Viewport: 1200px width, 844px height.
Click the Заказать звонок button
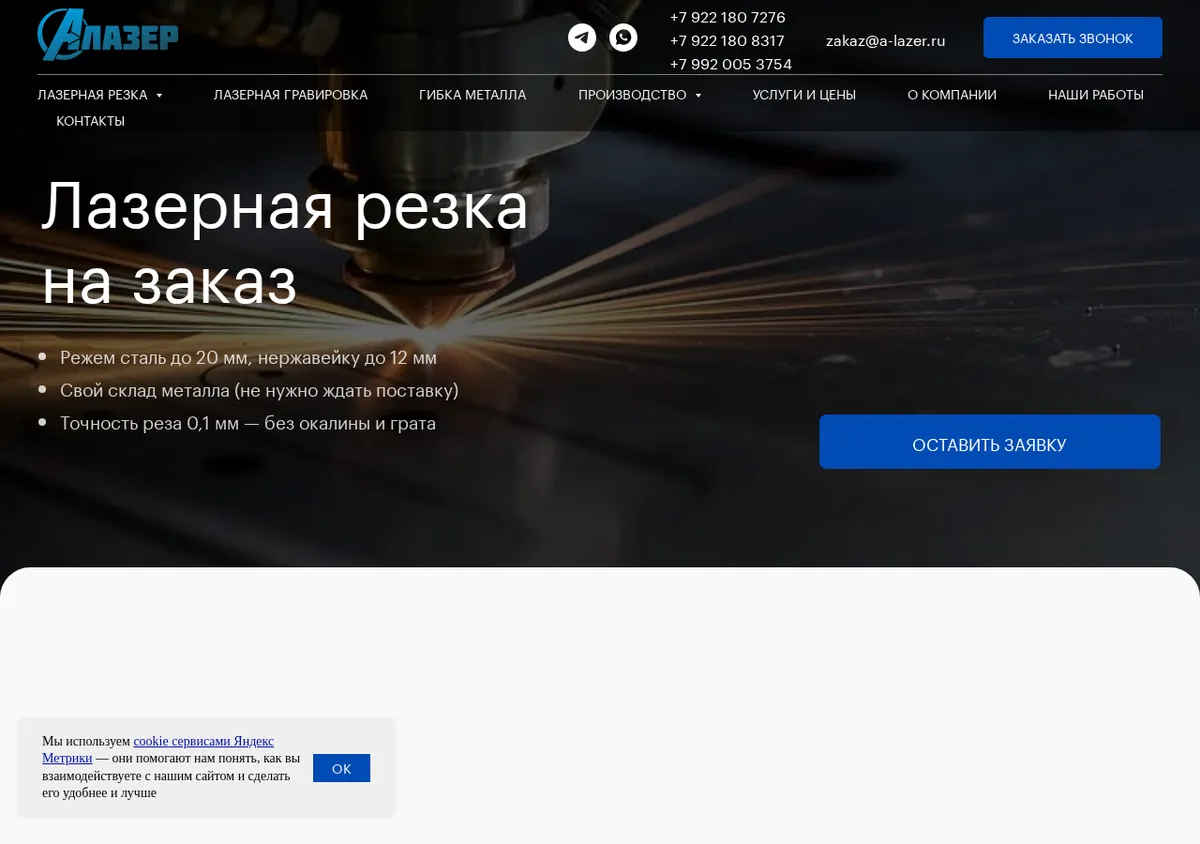click(x=1073, y=38)
